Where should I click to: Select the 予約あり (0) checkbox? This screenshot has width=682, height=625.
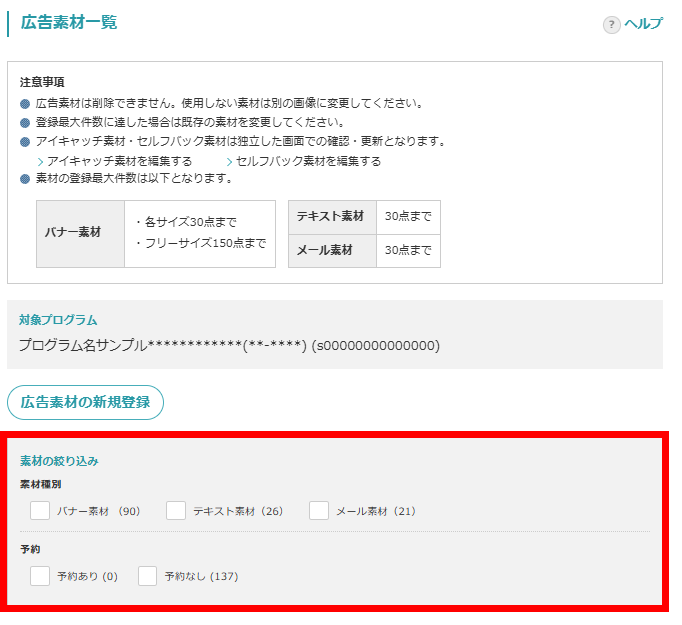point(40,576)
